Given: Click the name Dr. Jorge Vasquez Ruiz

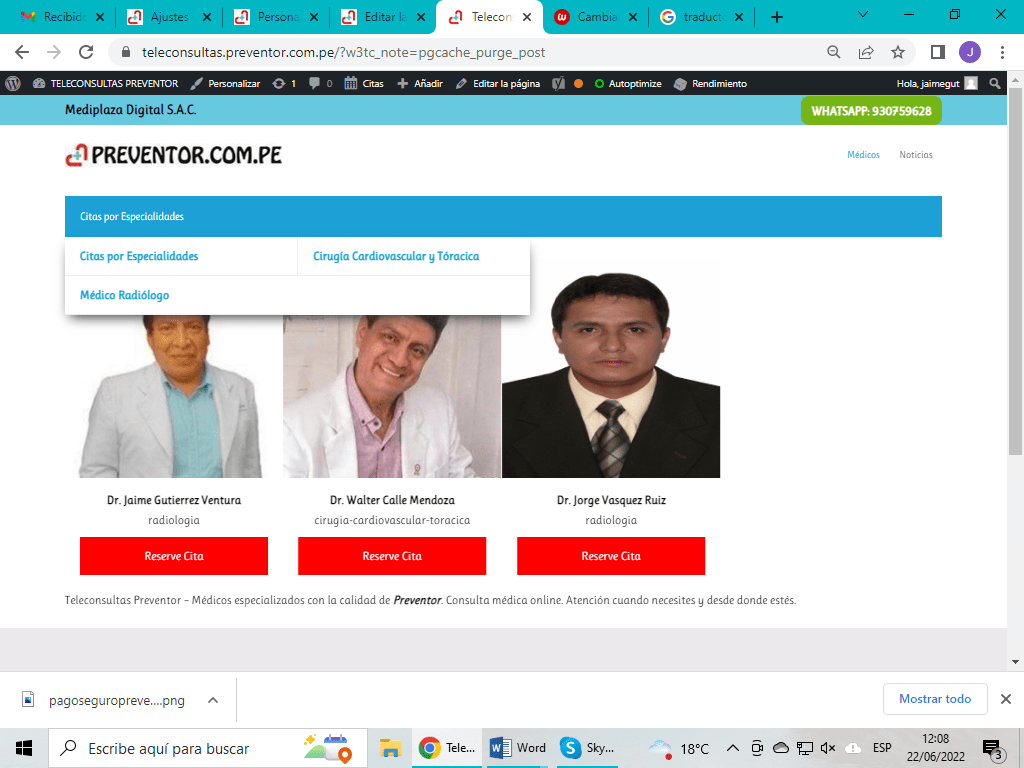Looking at the screenshot, I should [x=611, y=500].
